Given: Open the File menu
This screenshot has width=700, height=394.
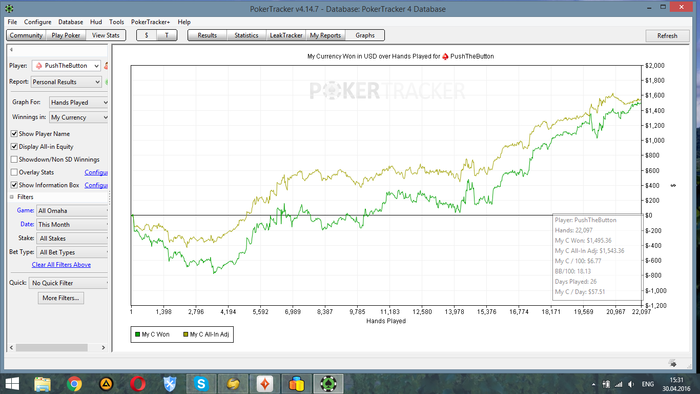Looking at the screenshot, I should pyautogui.click(x=12, y=22).
